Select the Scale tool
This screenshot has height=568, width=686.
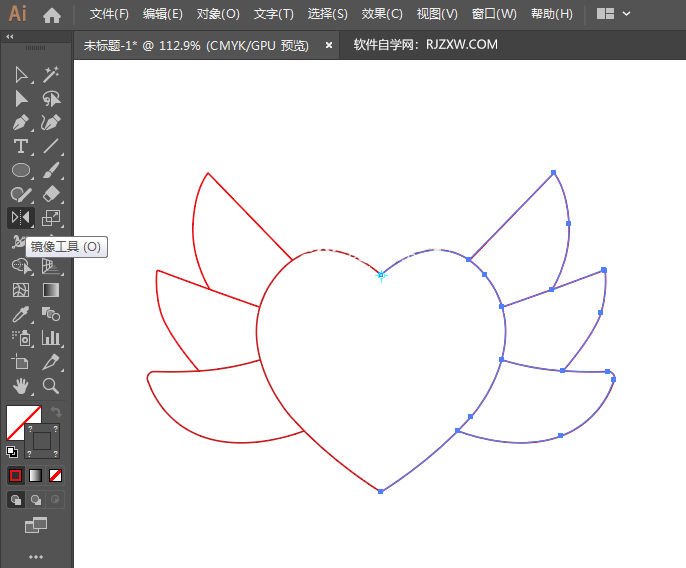tap(51, 217)
